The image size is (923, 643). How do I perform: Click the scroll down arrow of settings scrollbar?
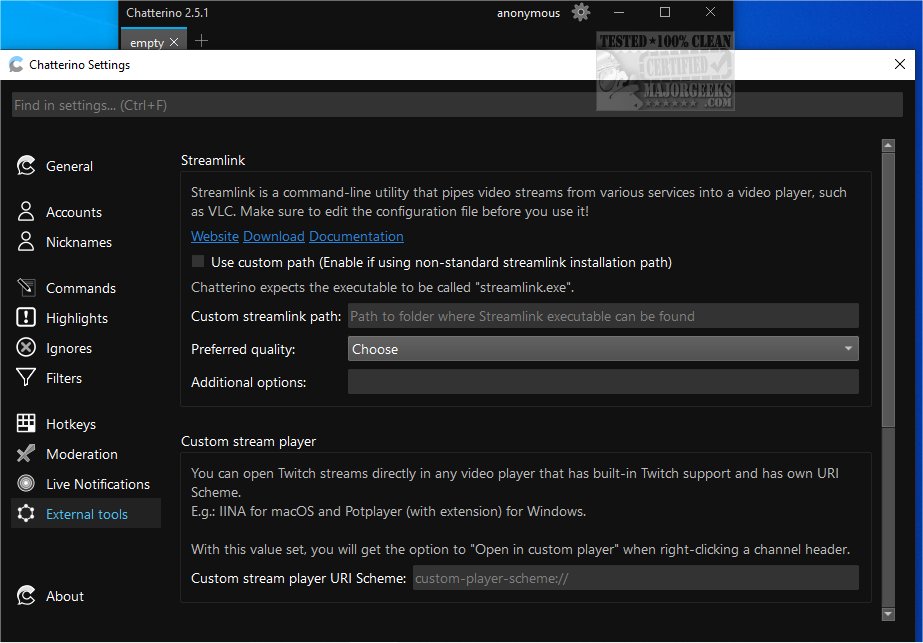[x=887, y=613]
